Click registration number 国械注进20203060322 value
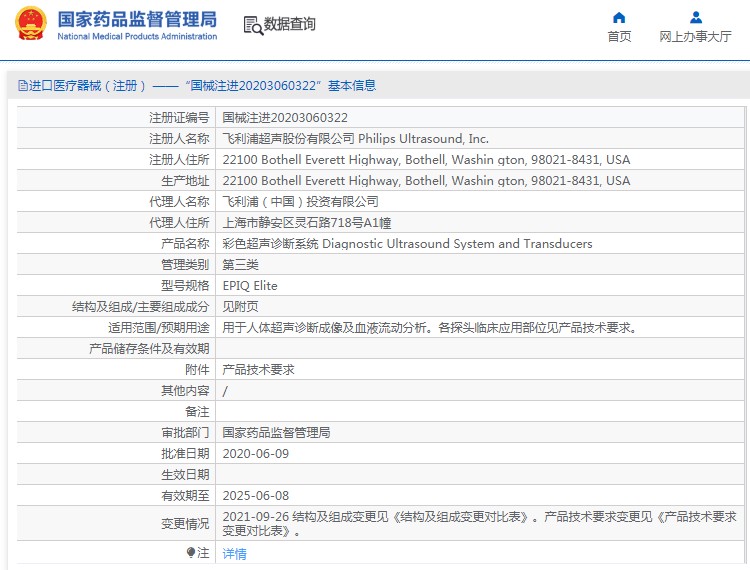 285,118
